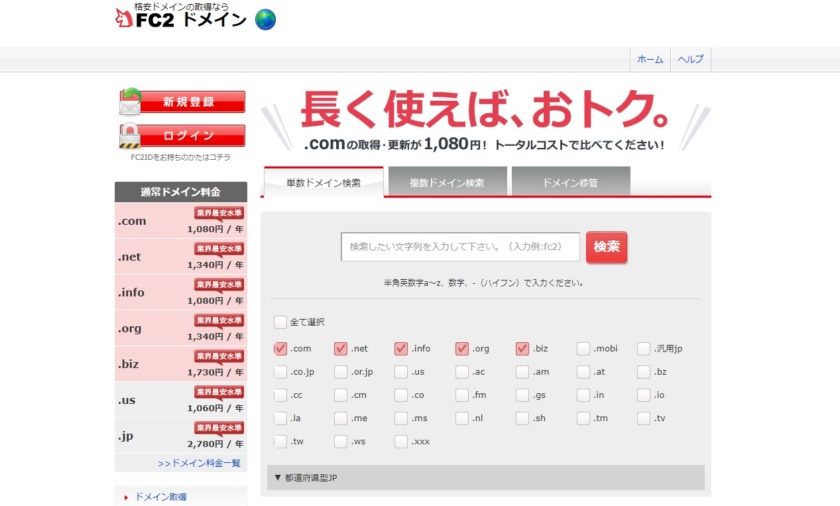The width and height of the screenshot is (840, 506).
Task: Click the padlock icon on ログイン
Action: click(129, 135)
